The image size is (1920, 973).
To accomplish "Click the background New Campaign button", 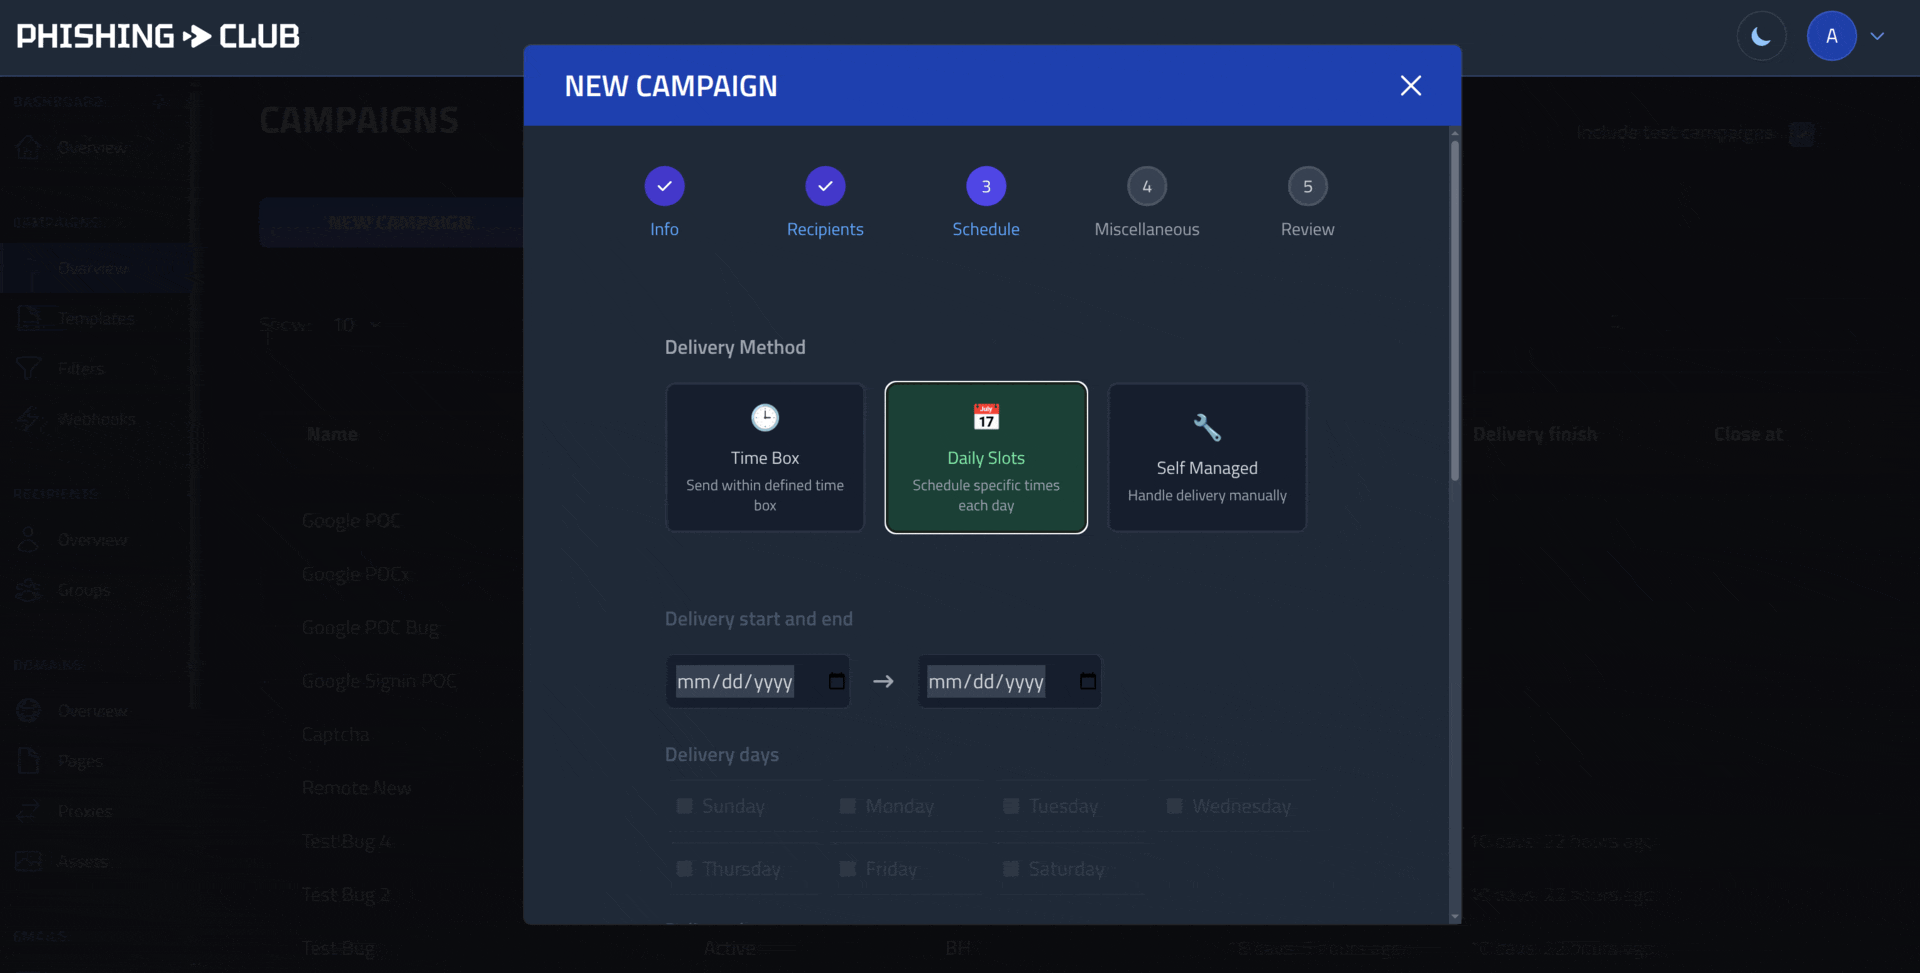I will pos(391,222).
